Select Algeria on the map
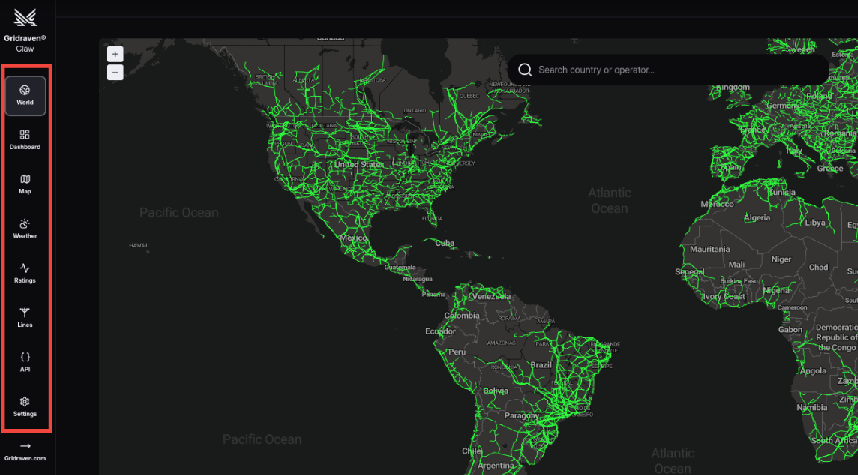Viewport: 858px width, 475px height. tap(756, 217)
